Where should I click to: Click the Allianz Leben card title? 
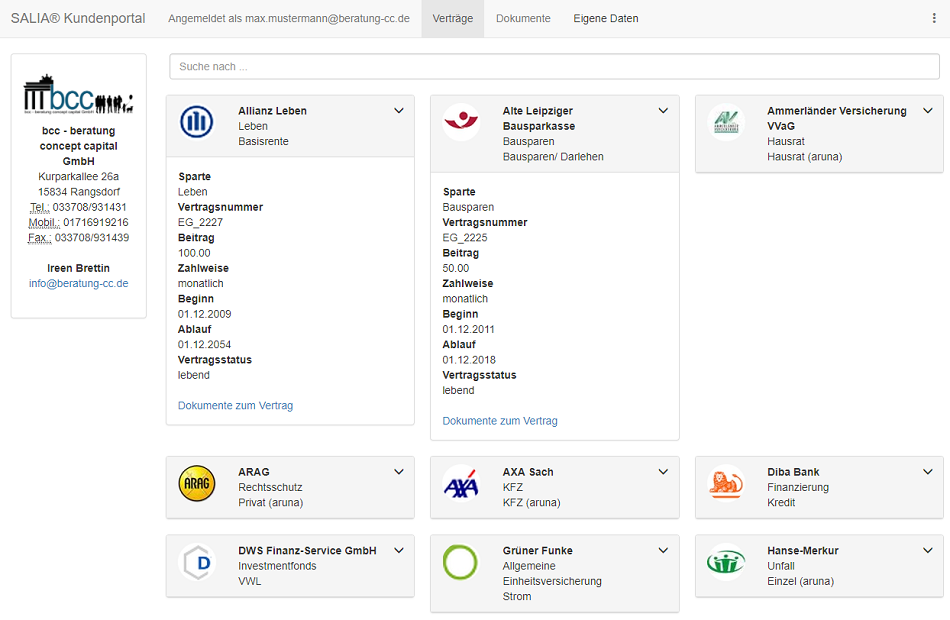pos(272,111)
